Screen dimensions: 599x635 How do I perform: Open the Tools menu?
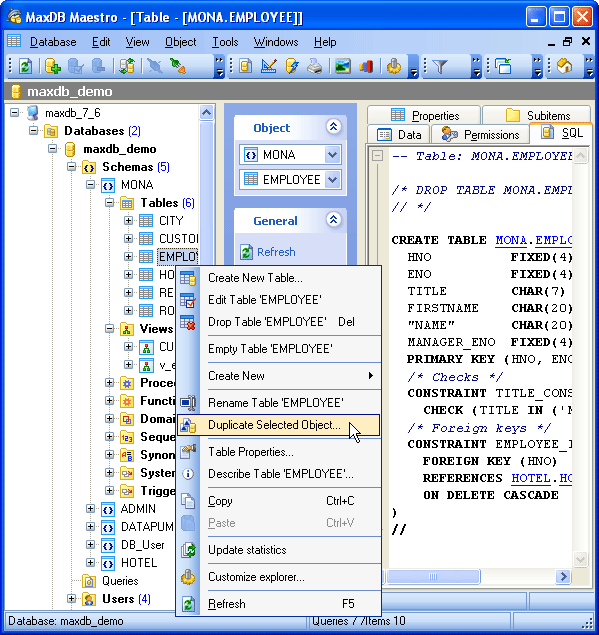[225, 42]
